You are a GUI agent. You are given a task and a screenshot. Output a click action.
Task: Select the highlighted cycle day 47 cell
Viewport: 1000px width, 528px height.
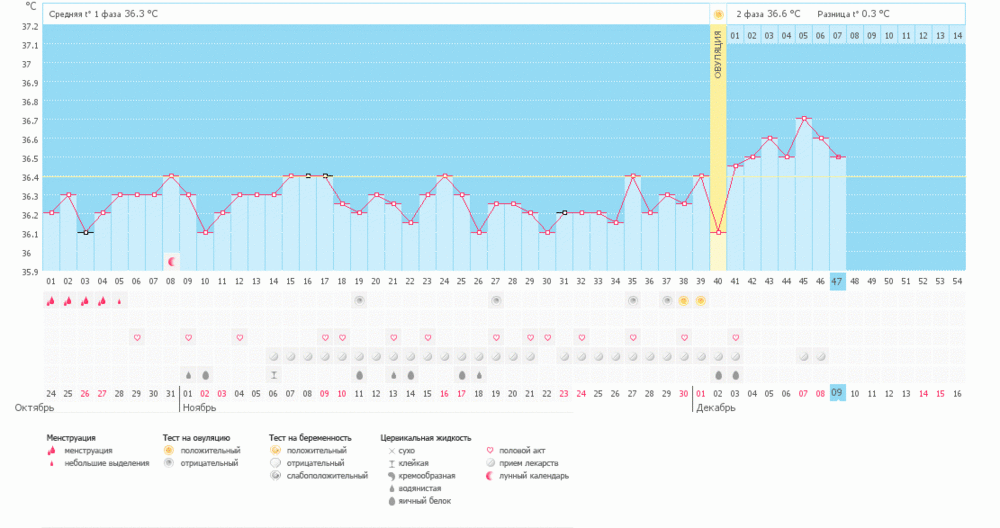(x=837, y=282)
